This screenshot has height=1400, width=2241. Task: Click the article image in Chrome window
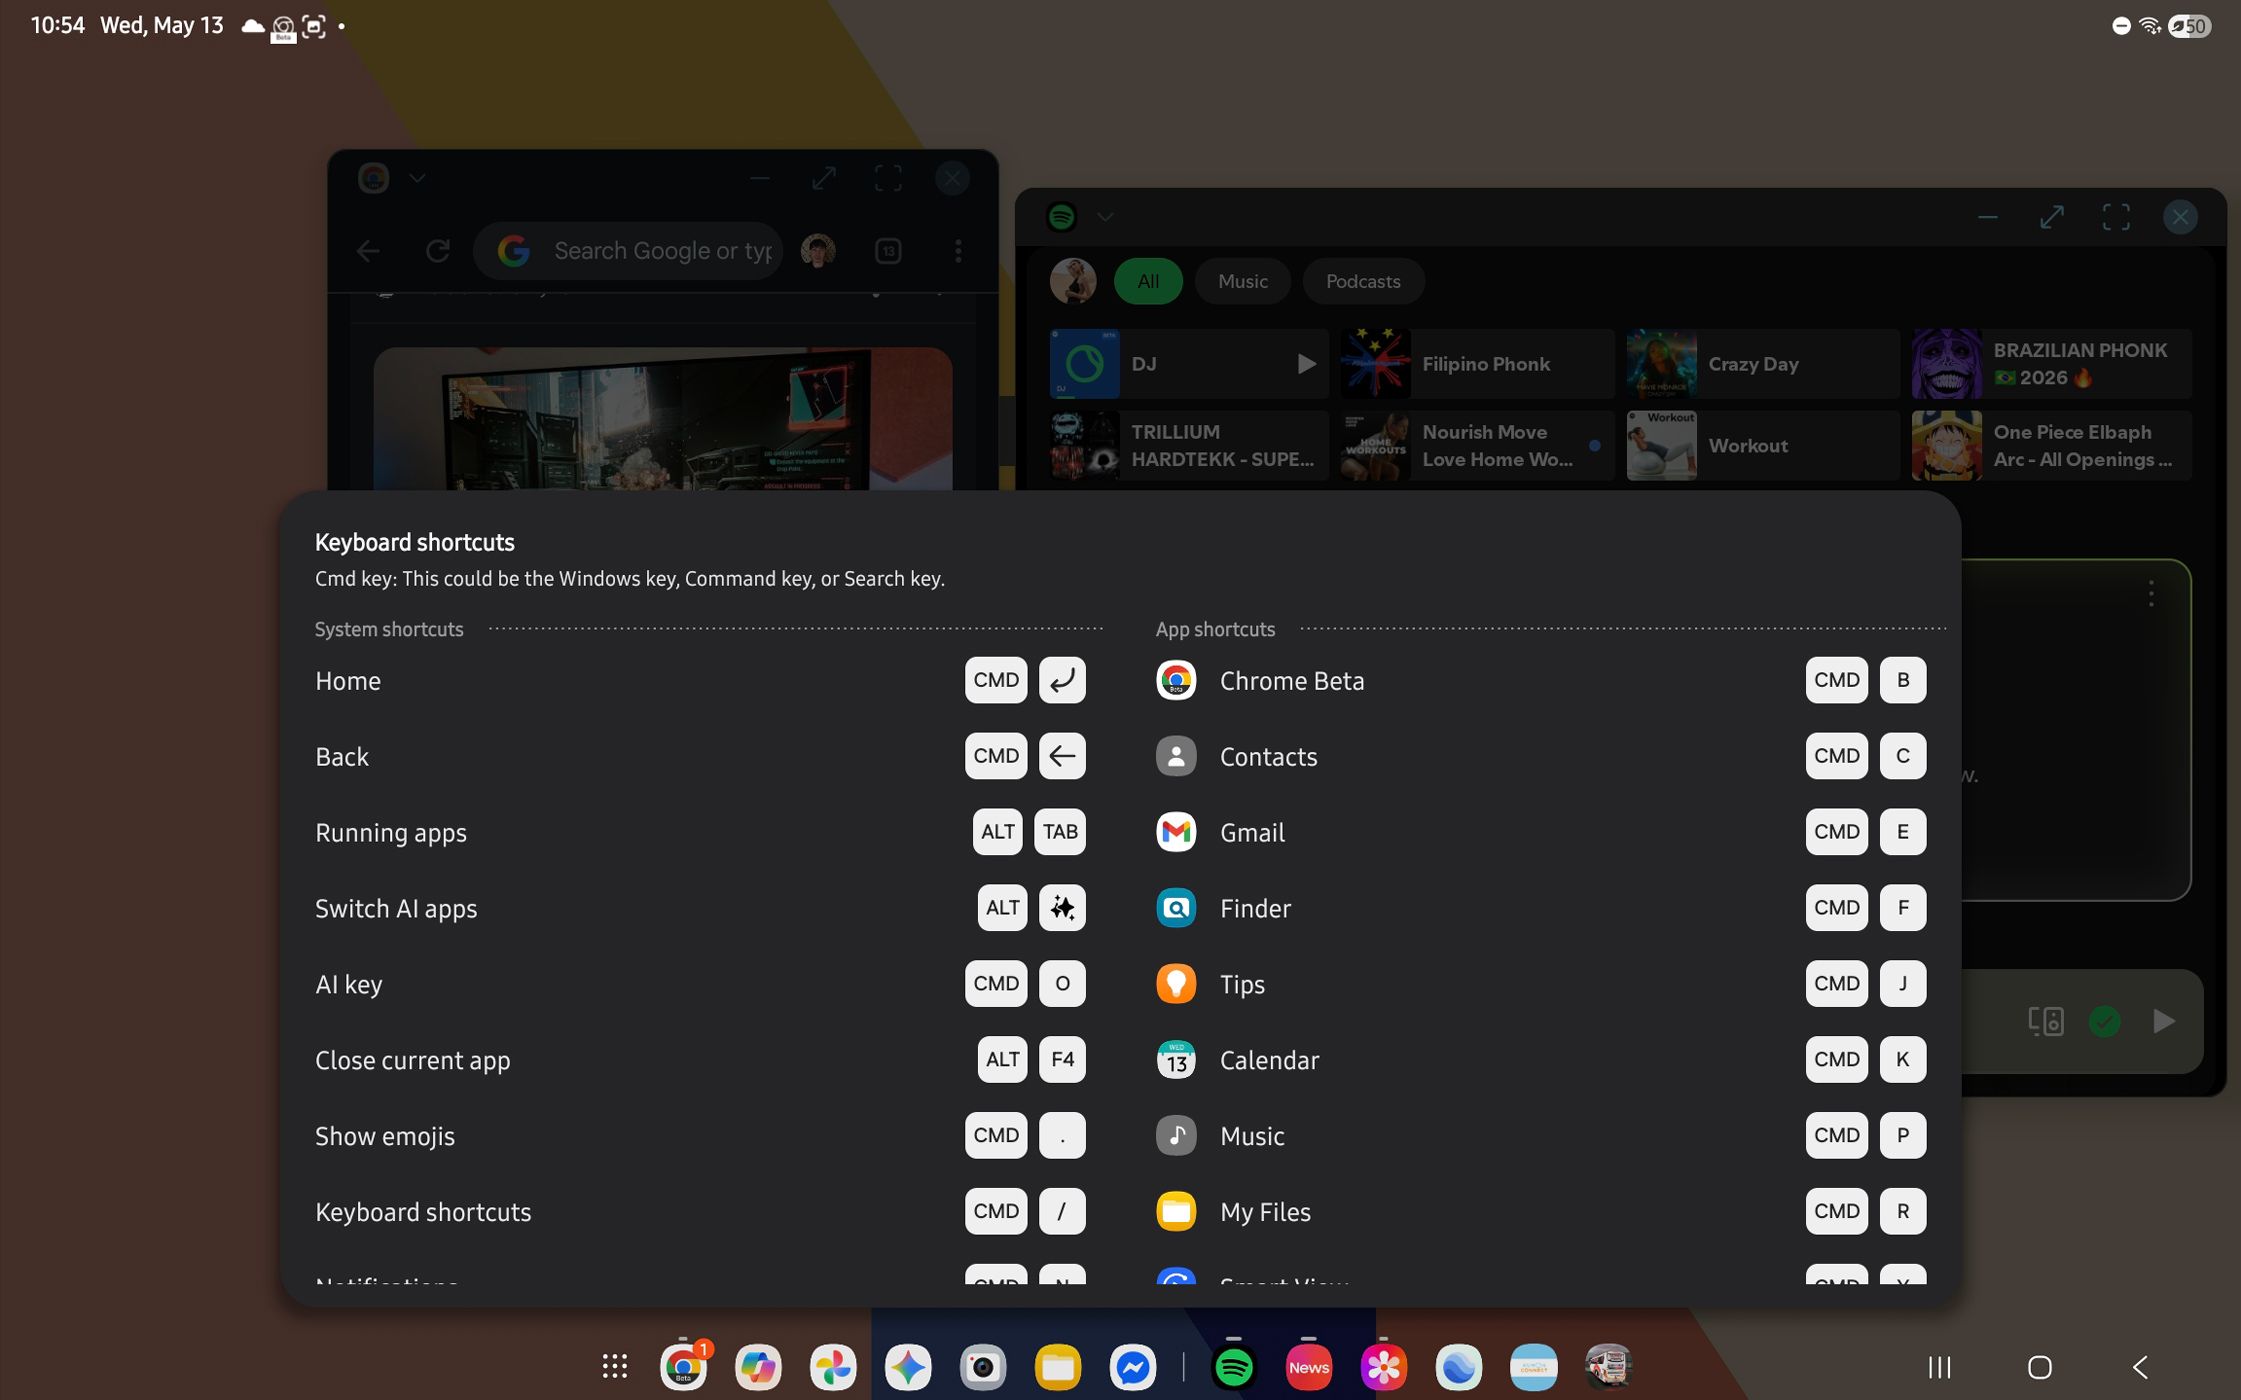click(662, 419)
